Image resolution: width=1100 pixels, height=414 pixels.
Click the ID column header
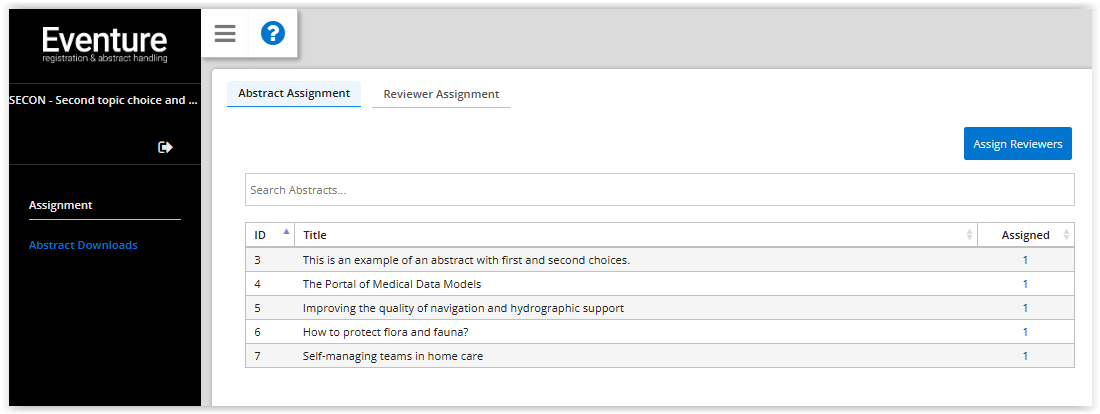click(261, 235)
